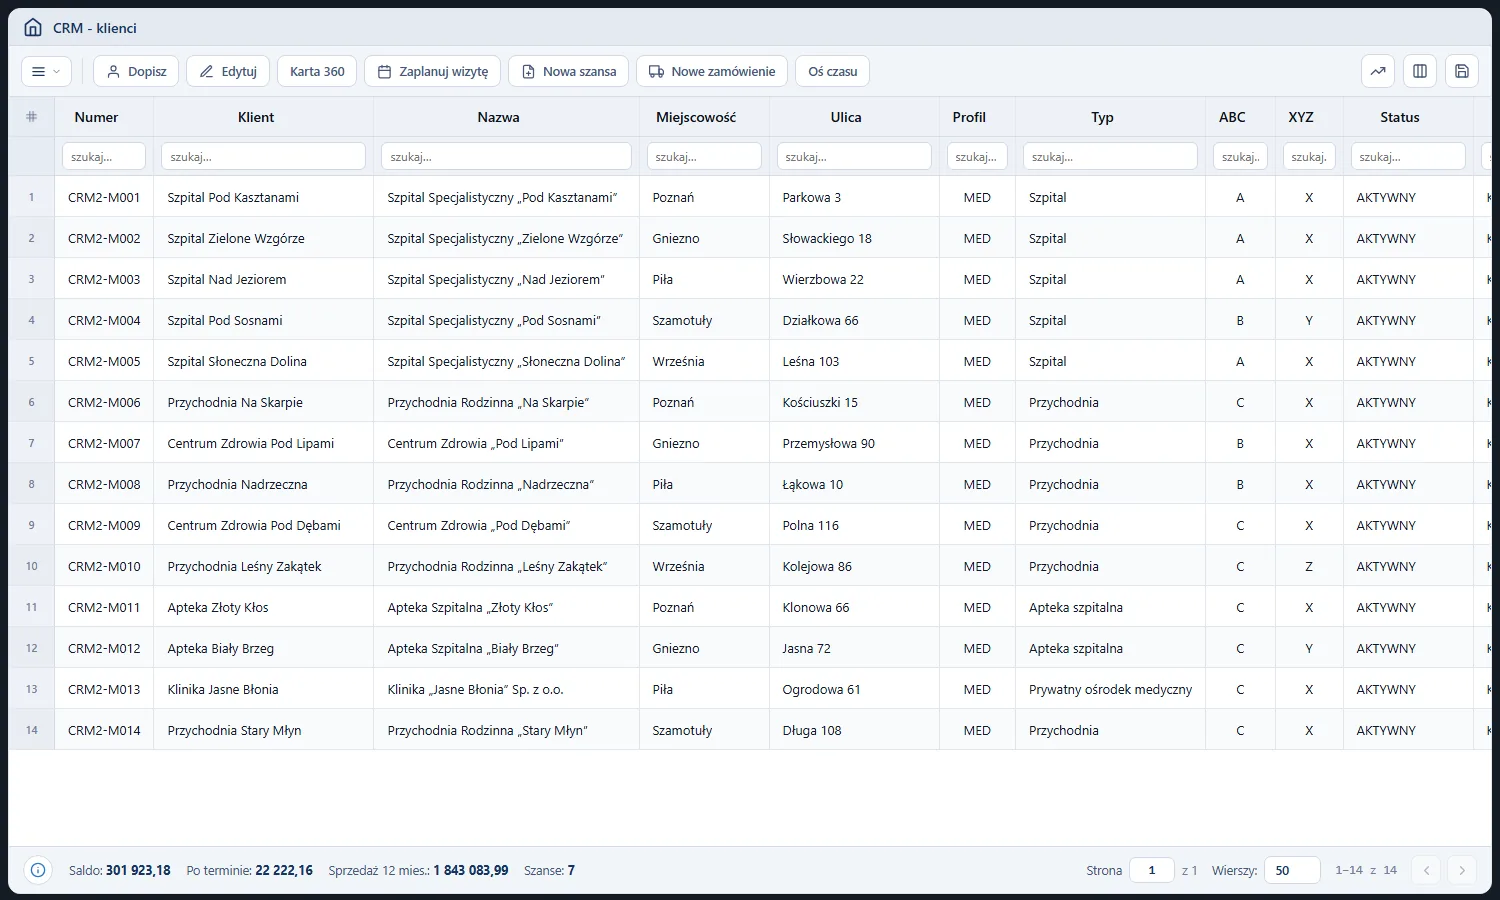The image size is (1500, 900).
Task: Click the Strona page number field
Action: [x=1152, y=870]
